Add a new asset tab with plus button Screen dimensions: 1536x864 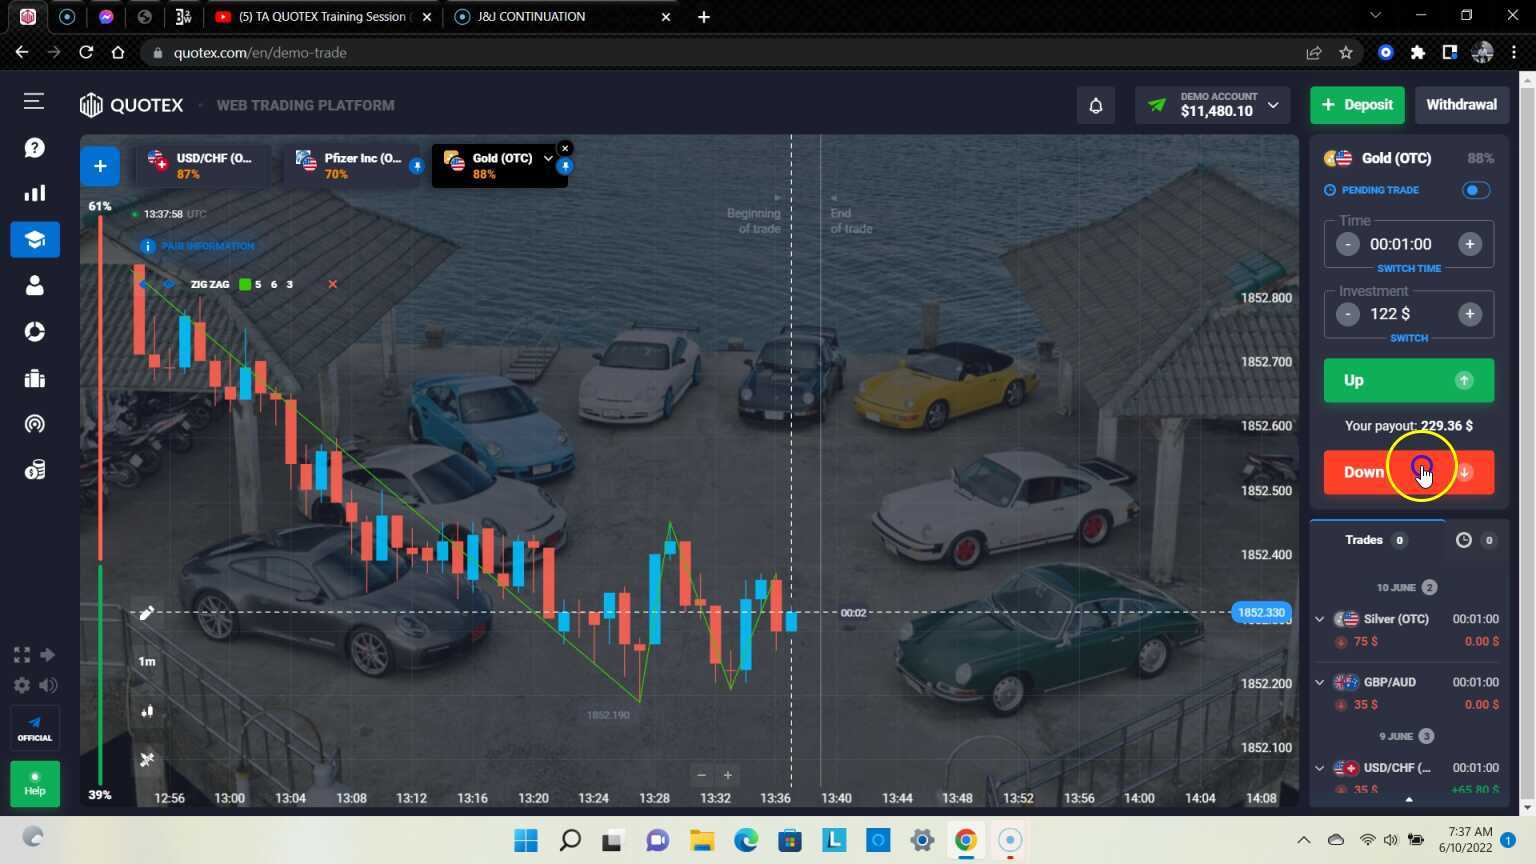click(x=100, y=166)
